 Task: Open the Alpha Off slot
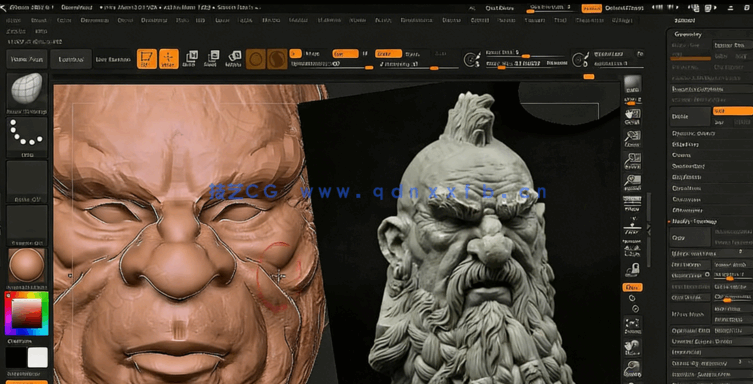click(x=27, y=179)
